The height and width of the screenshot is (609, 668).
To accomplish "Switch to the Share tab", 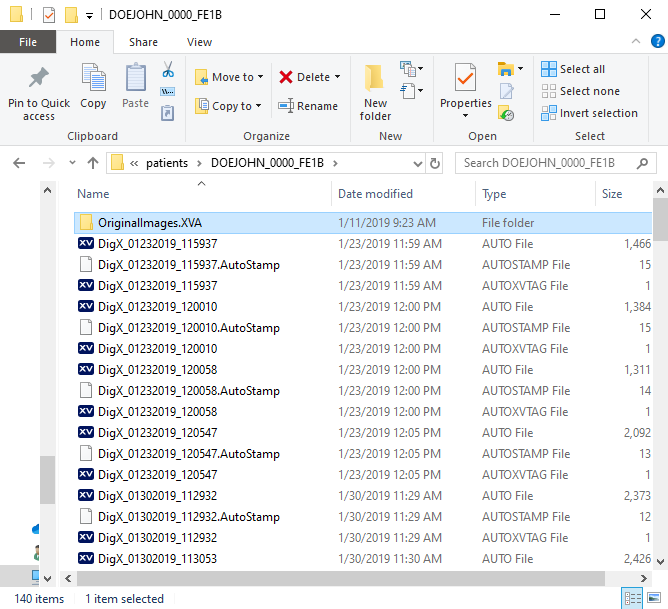I will click(x=143, y=42).
